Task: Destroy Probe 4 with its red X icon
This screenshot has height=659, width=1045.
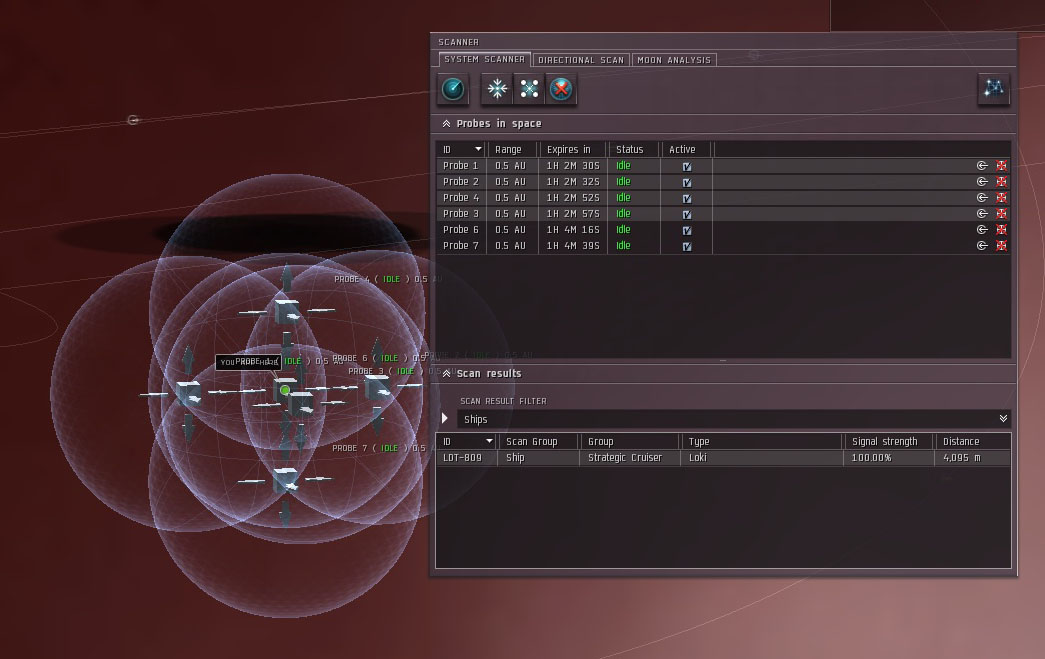Action: pyautogui.click(x=1001, y=198)
